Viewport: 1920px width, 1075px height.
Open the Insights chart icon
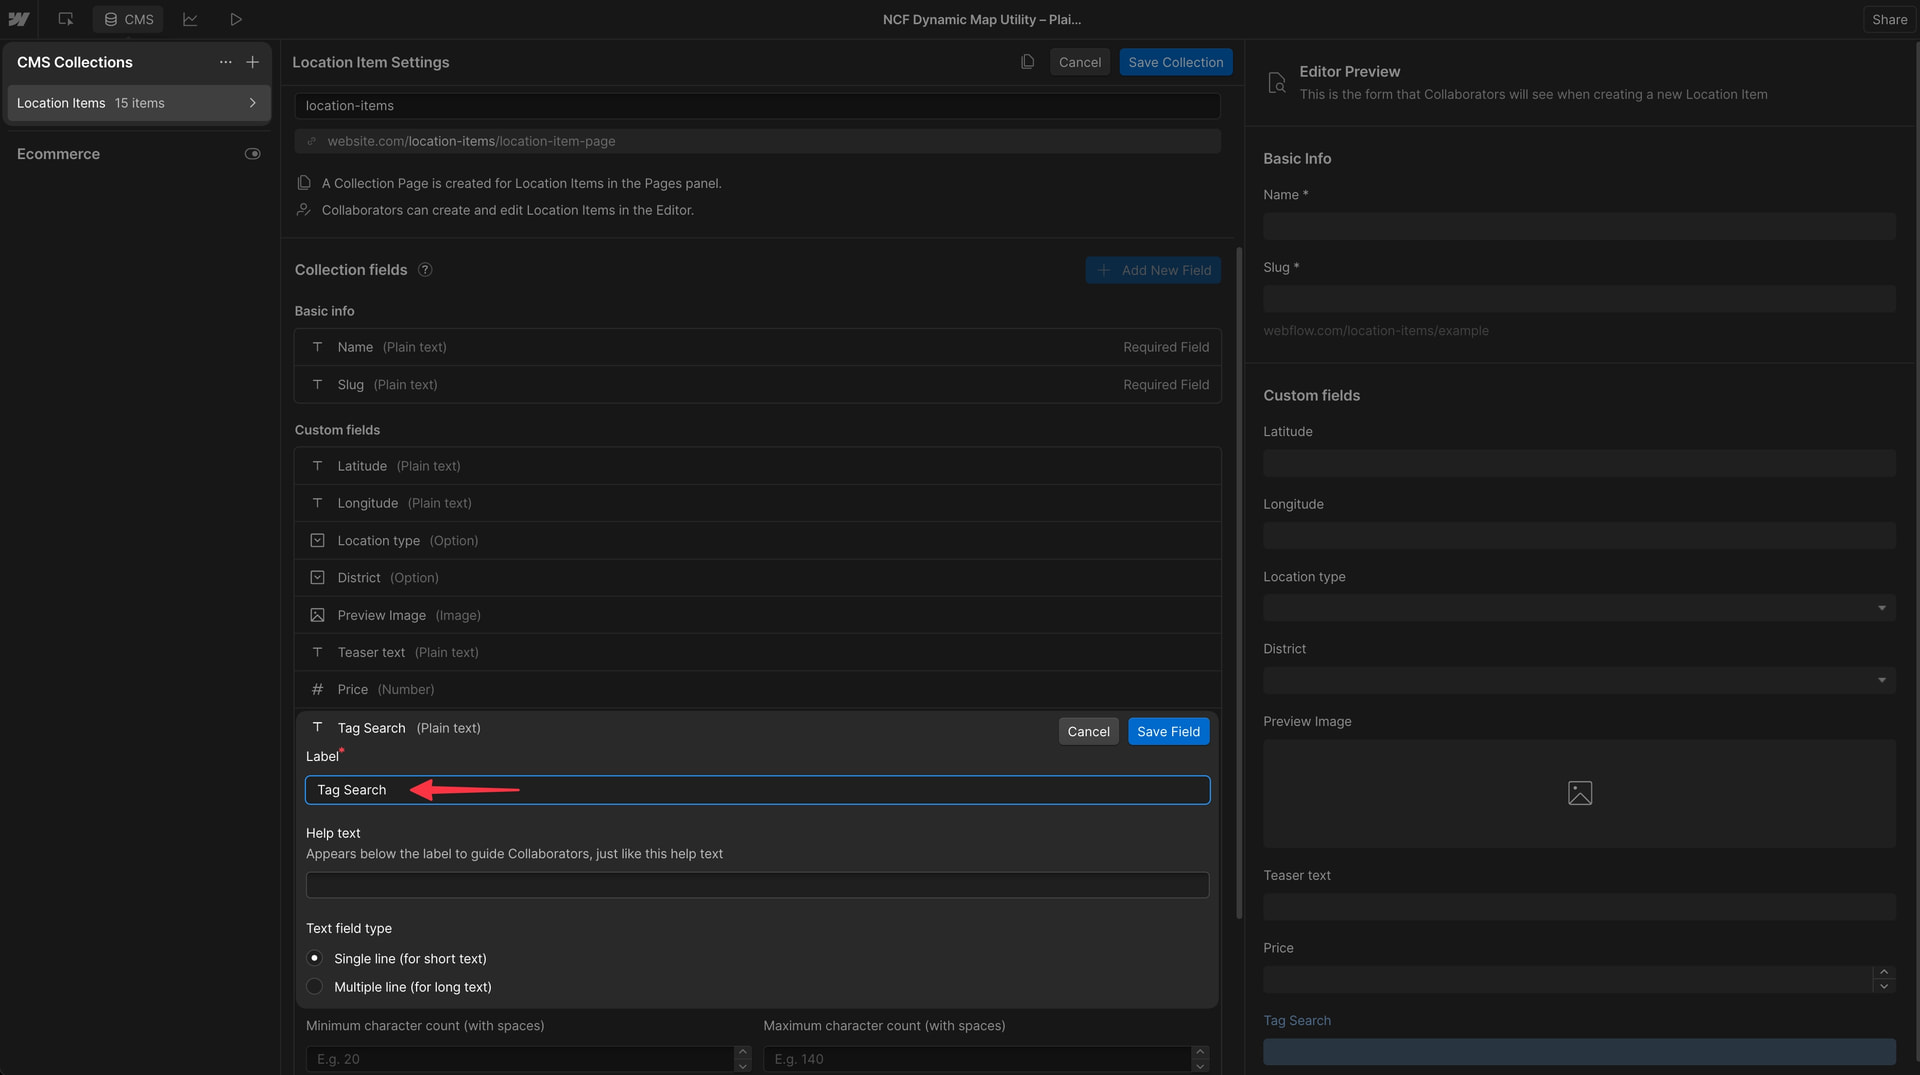tap(190, 19)
